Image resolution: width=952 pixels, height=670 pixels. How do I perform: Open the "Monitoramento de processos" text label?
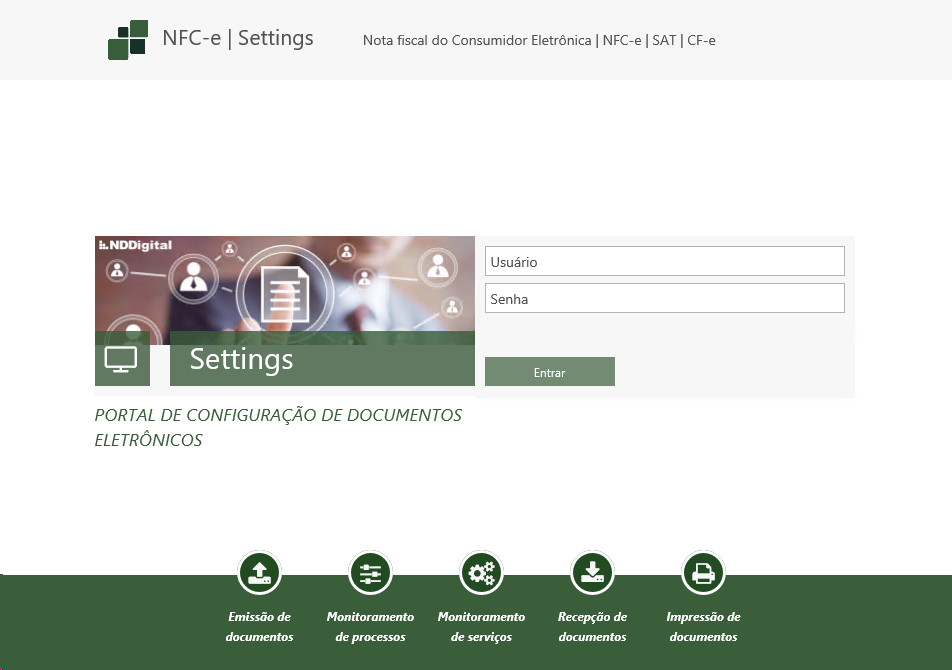click(370, 627)
